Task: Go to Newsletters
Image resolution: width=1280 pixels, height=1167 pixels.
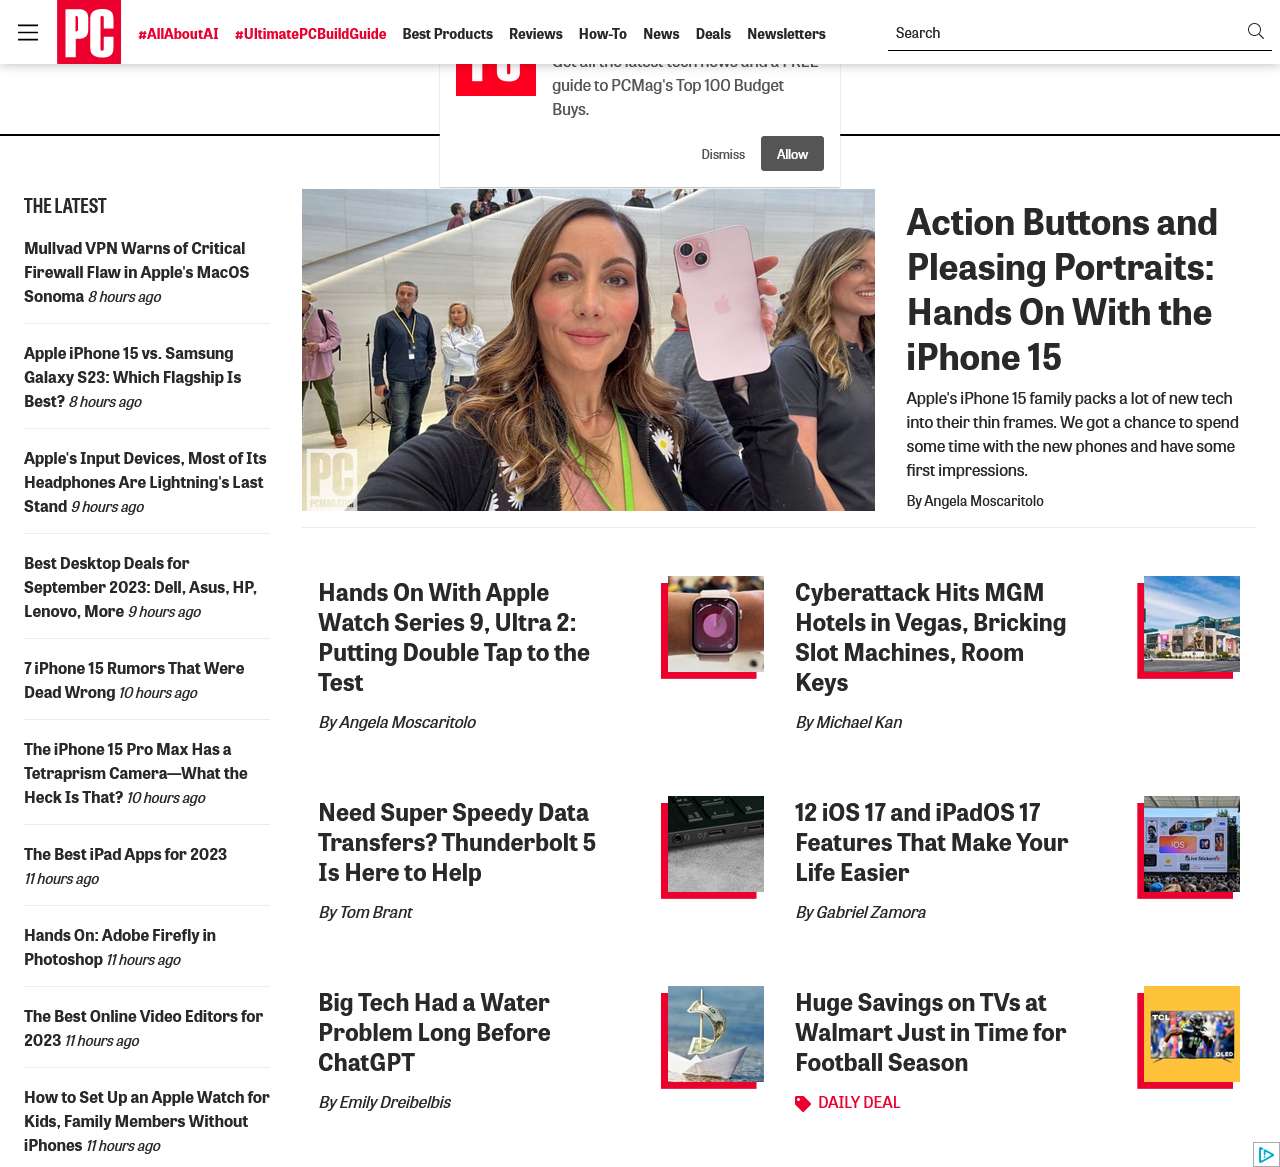Action: (x=786, y=34)
